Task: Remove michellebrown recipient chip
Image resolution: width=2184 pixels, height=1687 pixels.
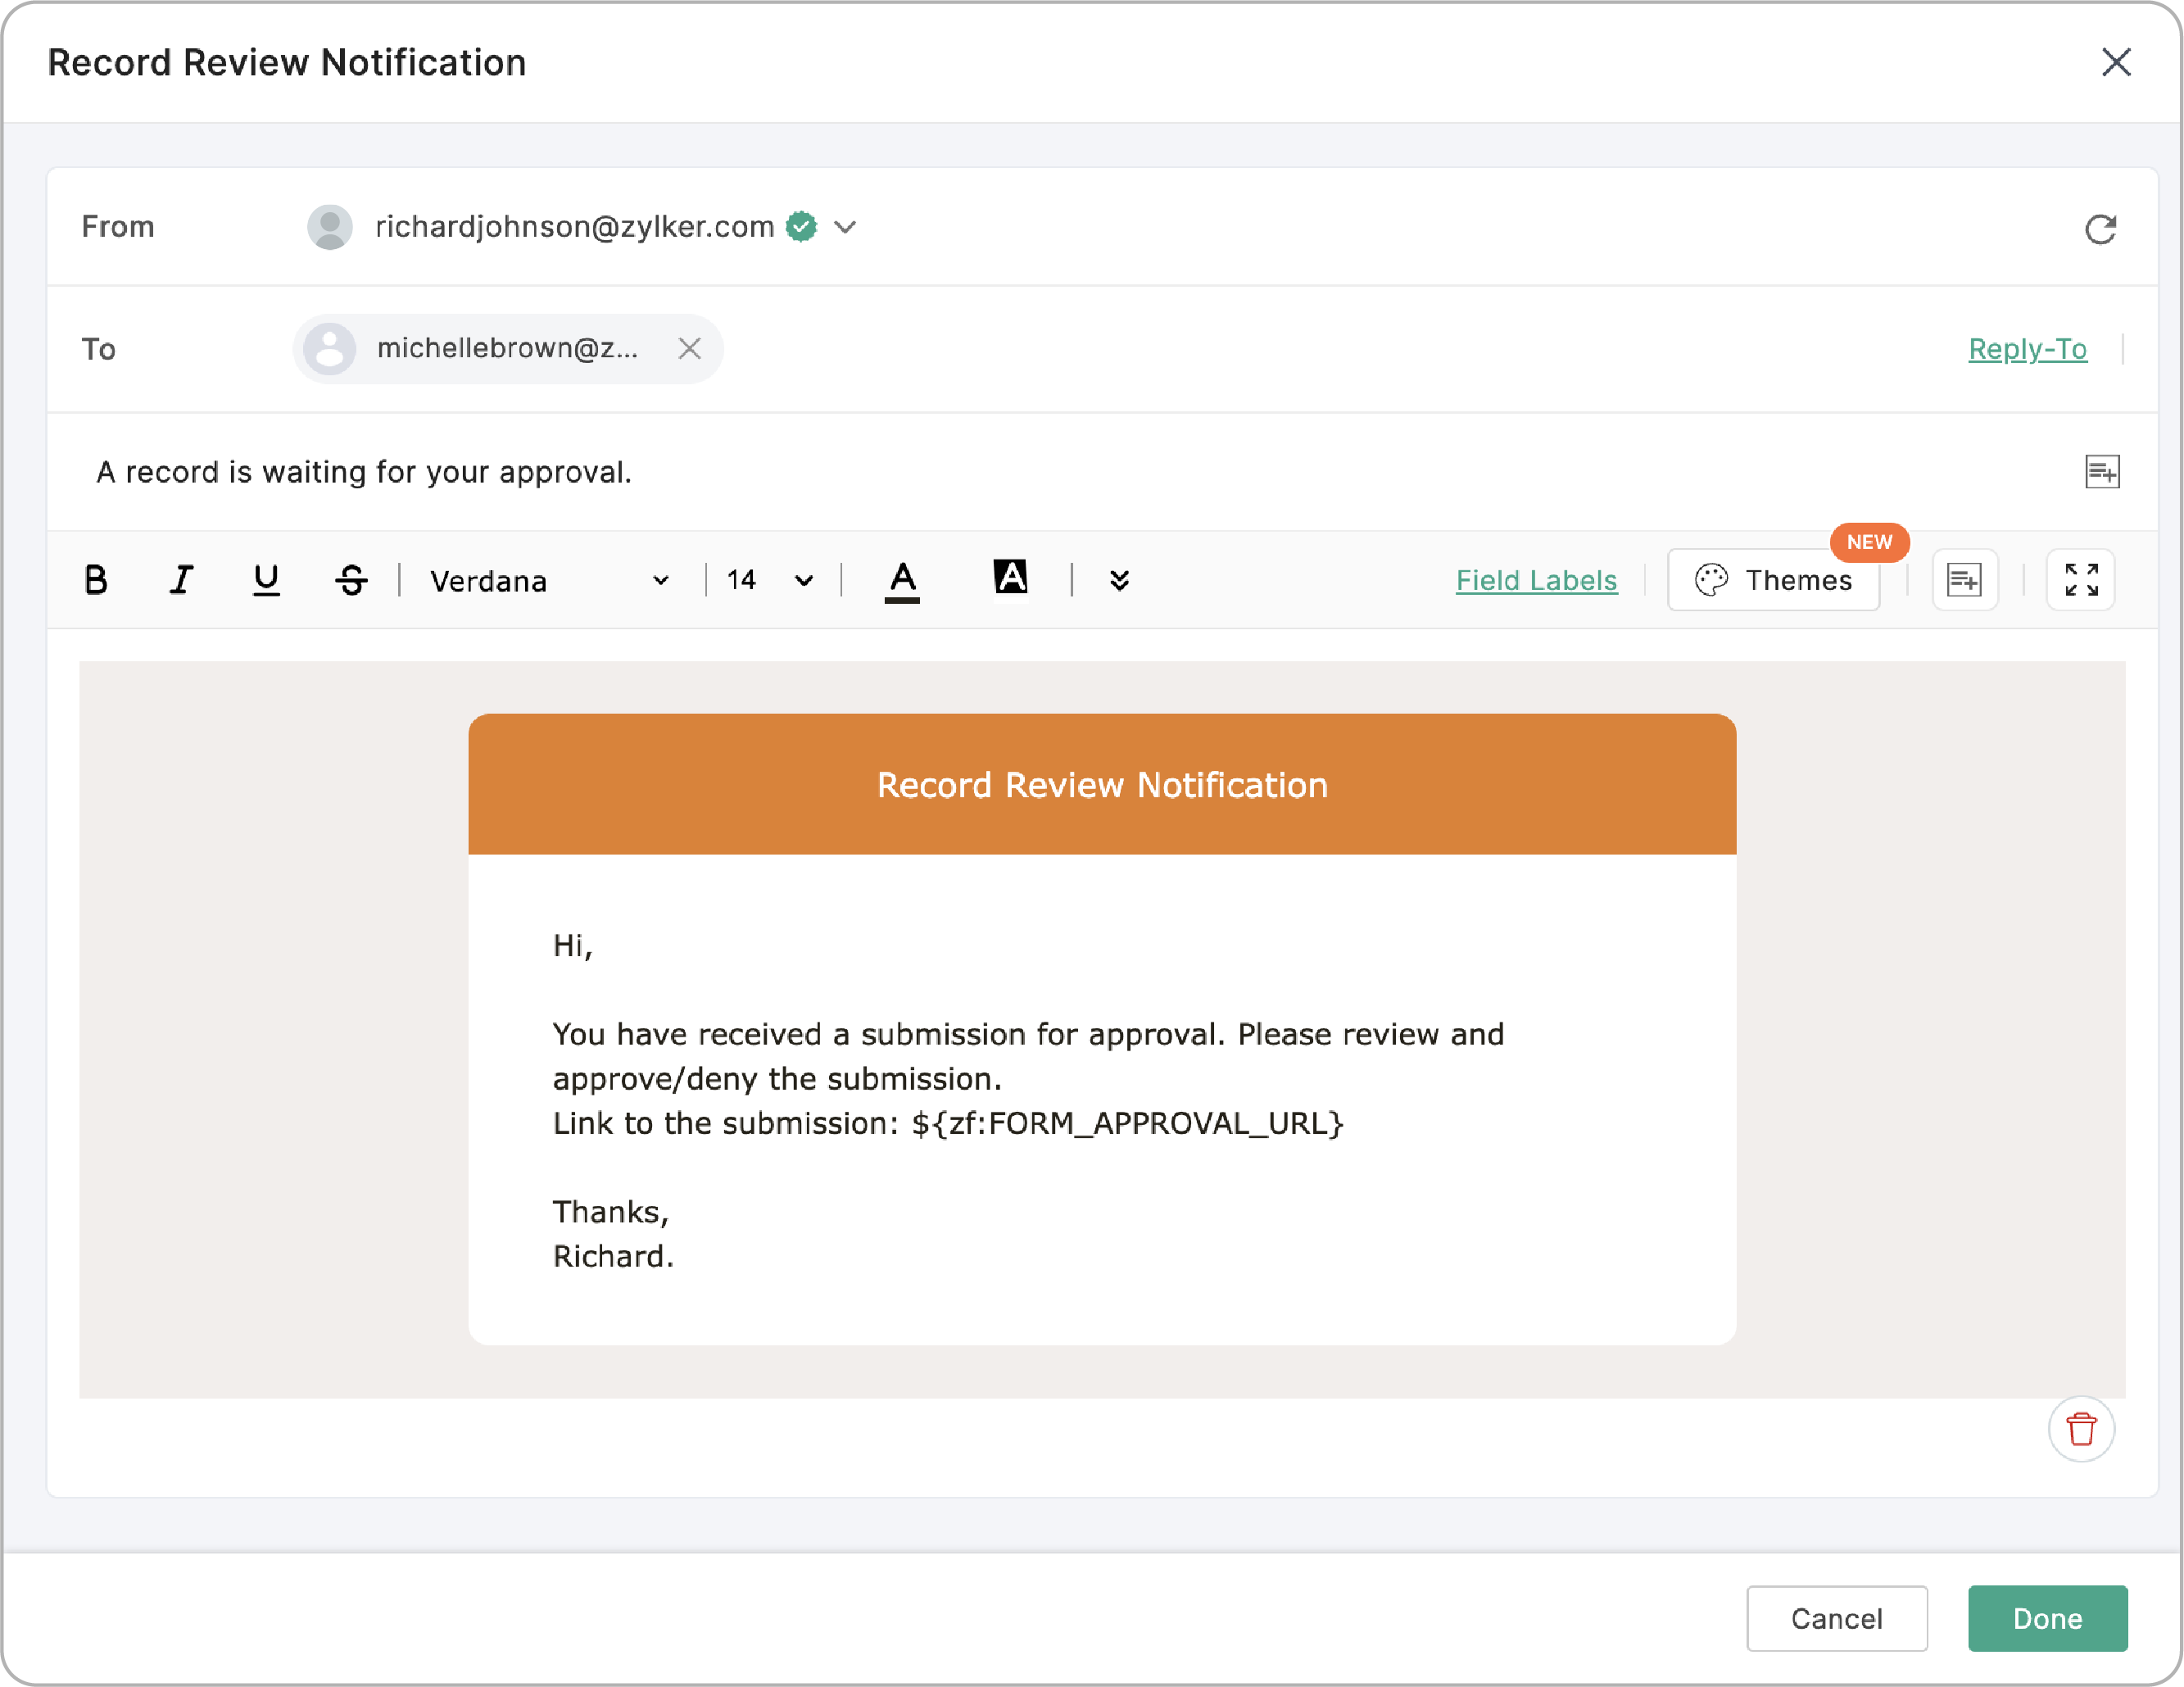Action: [689, 348]
